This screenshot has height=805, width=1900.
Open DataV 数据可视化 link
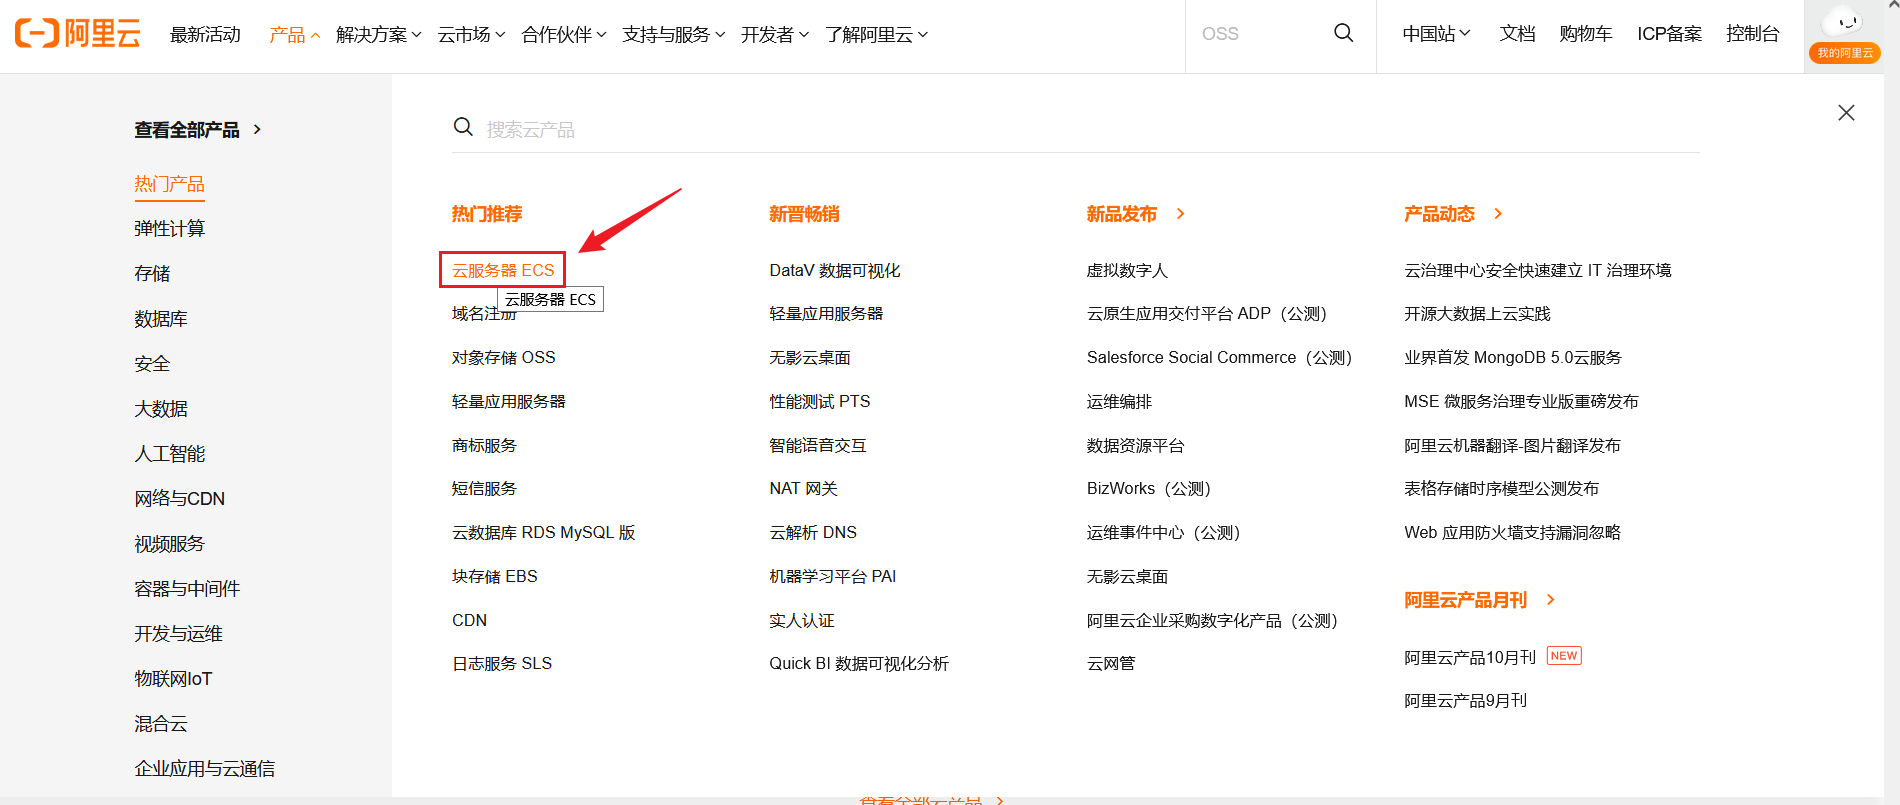(834, 270)
